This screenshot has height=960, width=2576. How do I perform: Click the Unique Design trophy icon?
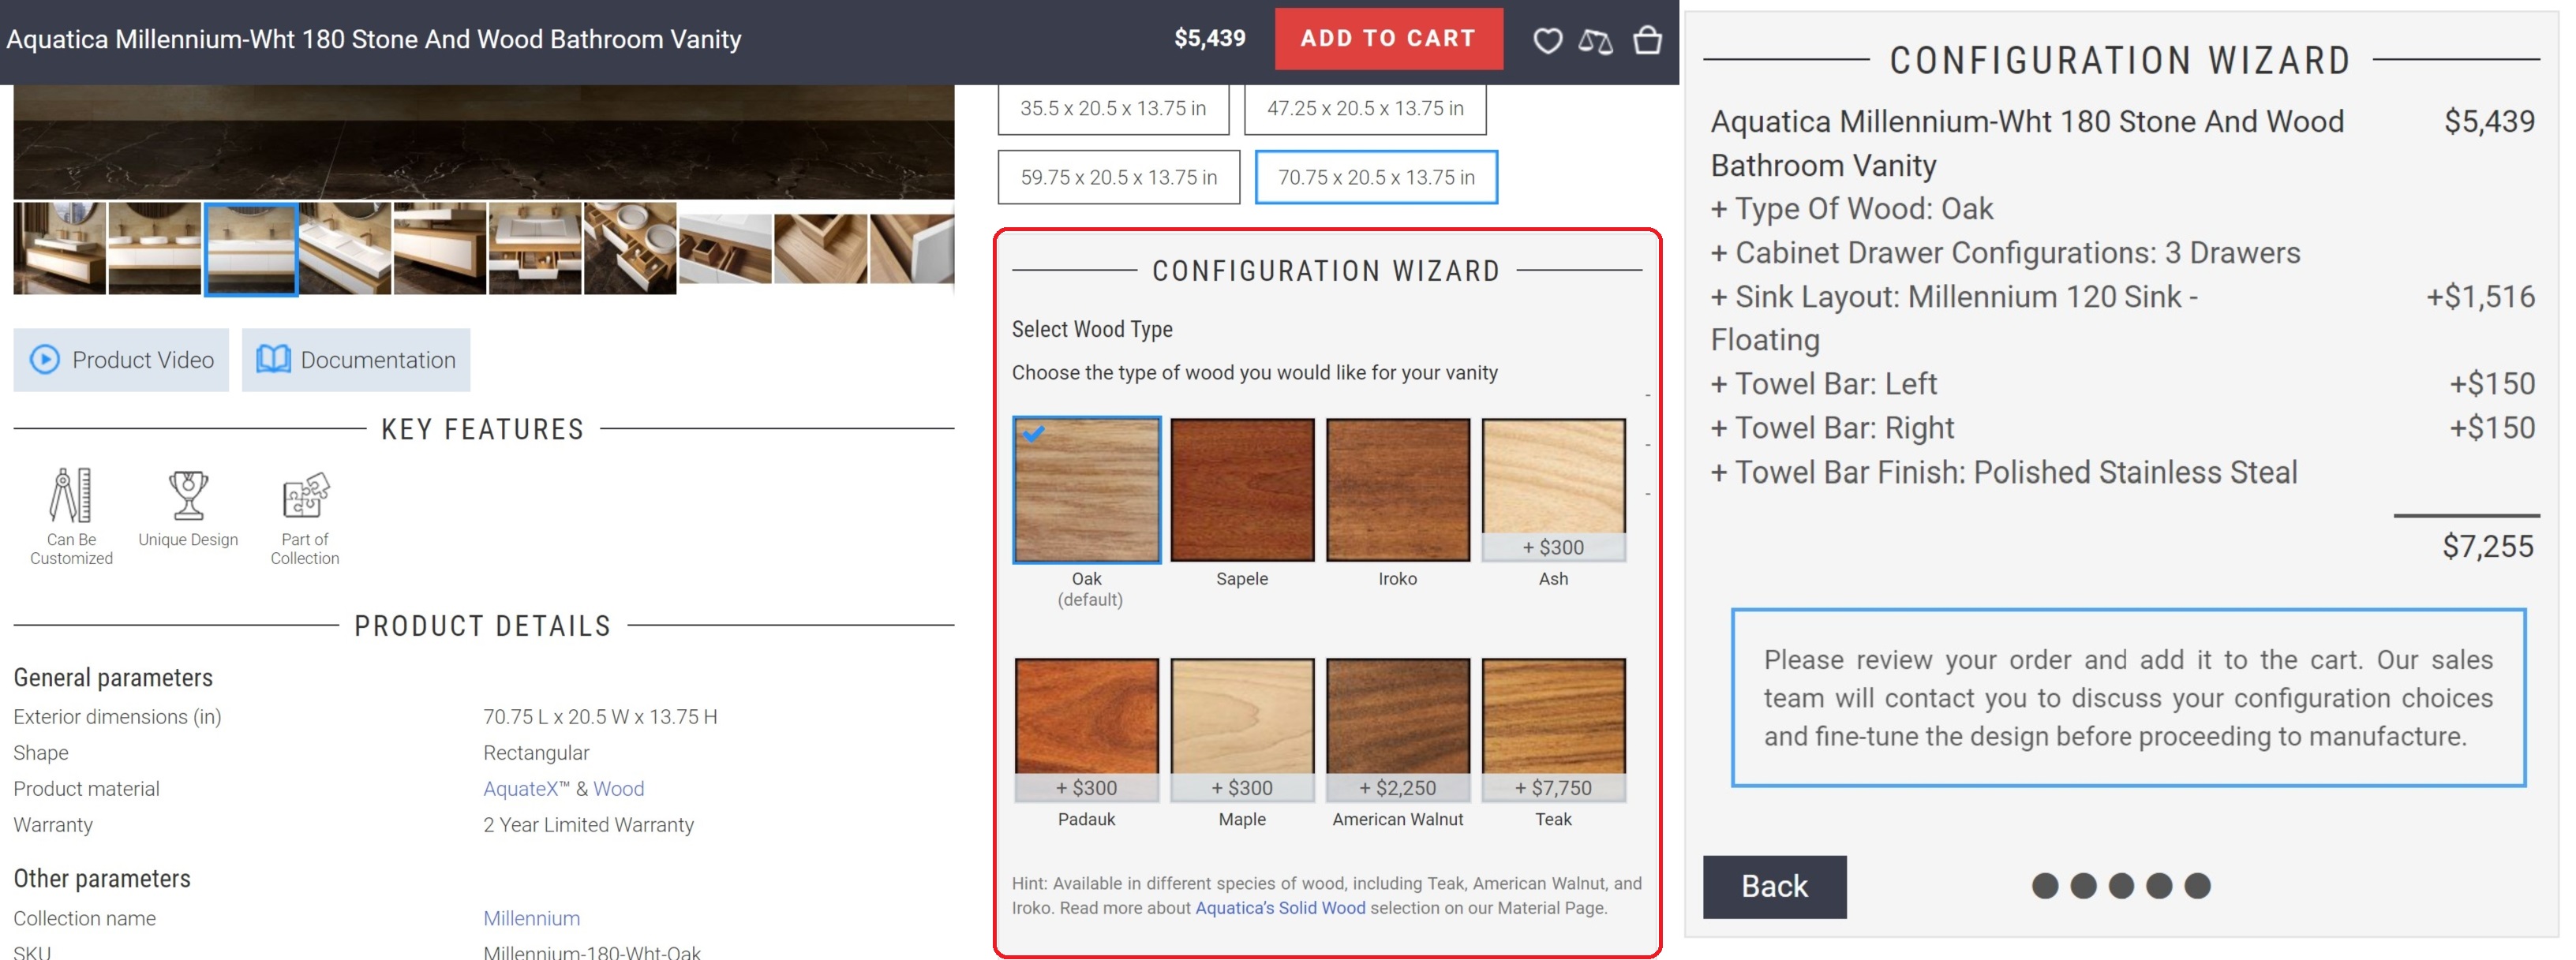point(188,496)
